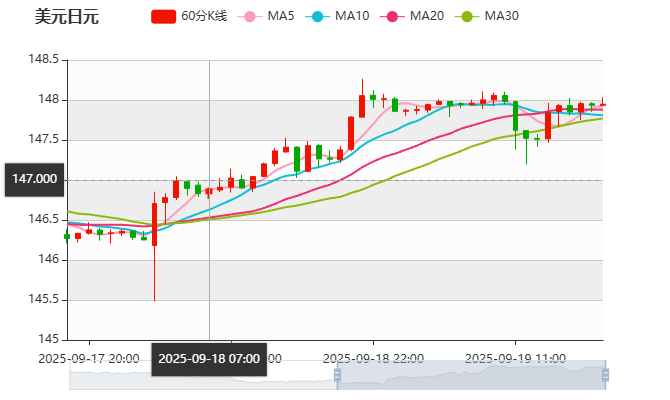Screen dimensions: 670x400
Task: Click the 147.000 y-axis pointer label
Action: pyautogui.click(x=34, y=179)
